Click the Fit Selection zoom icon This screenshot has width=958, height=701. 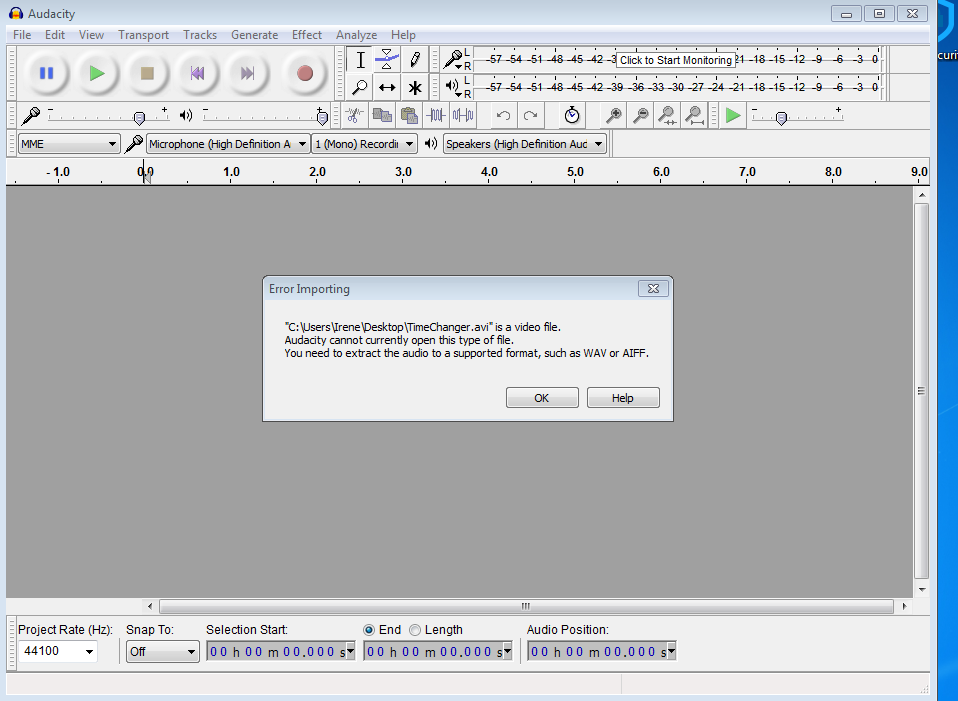[x=667, y=115]
